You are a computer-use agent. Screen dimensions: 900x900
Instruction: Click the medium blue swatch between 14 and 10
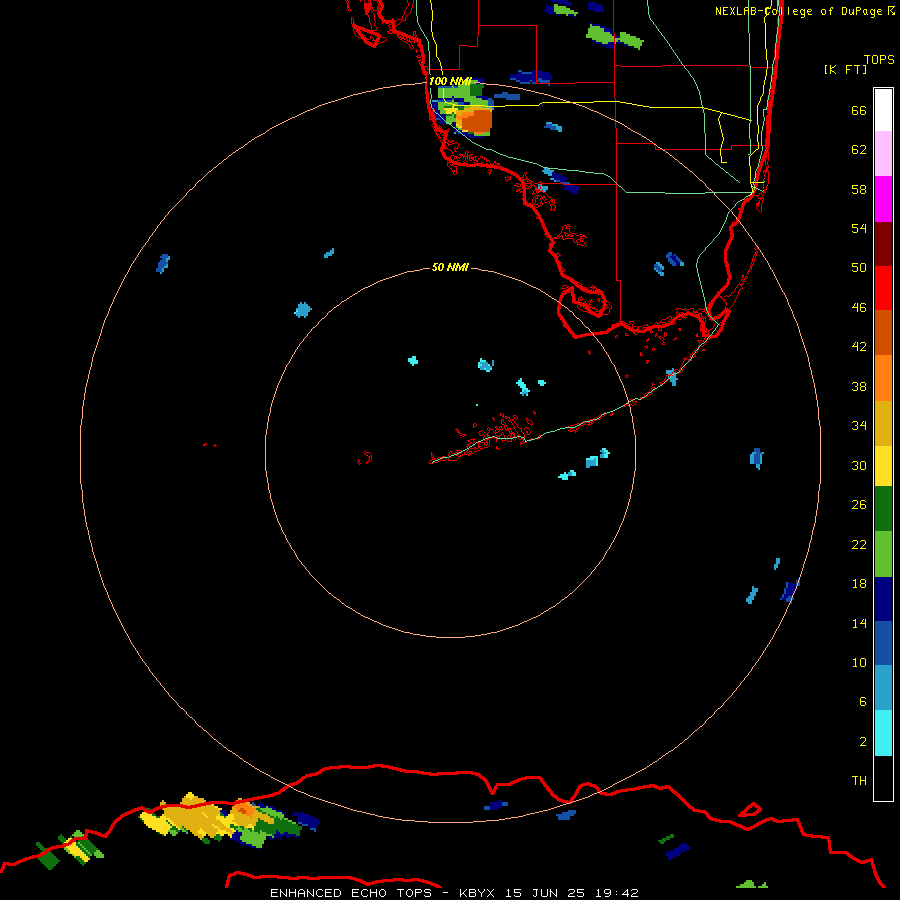tap(883, 642)
